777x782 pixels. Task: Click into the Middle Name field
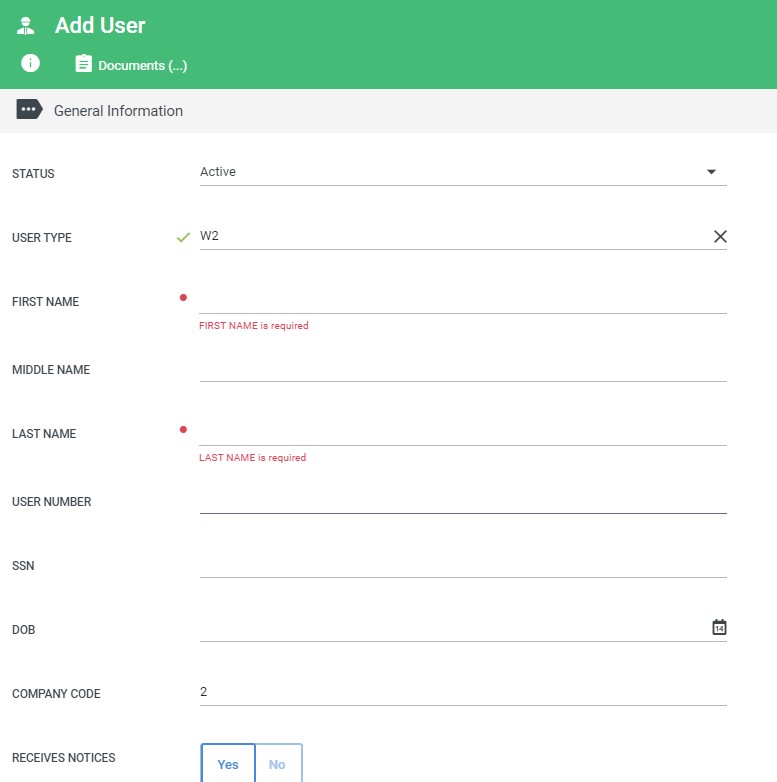[x=462, y=368]
